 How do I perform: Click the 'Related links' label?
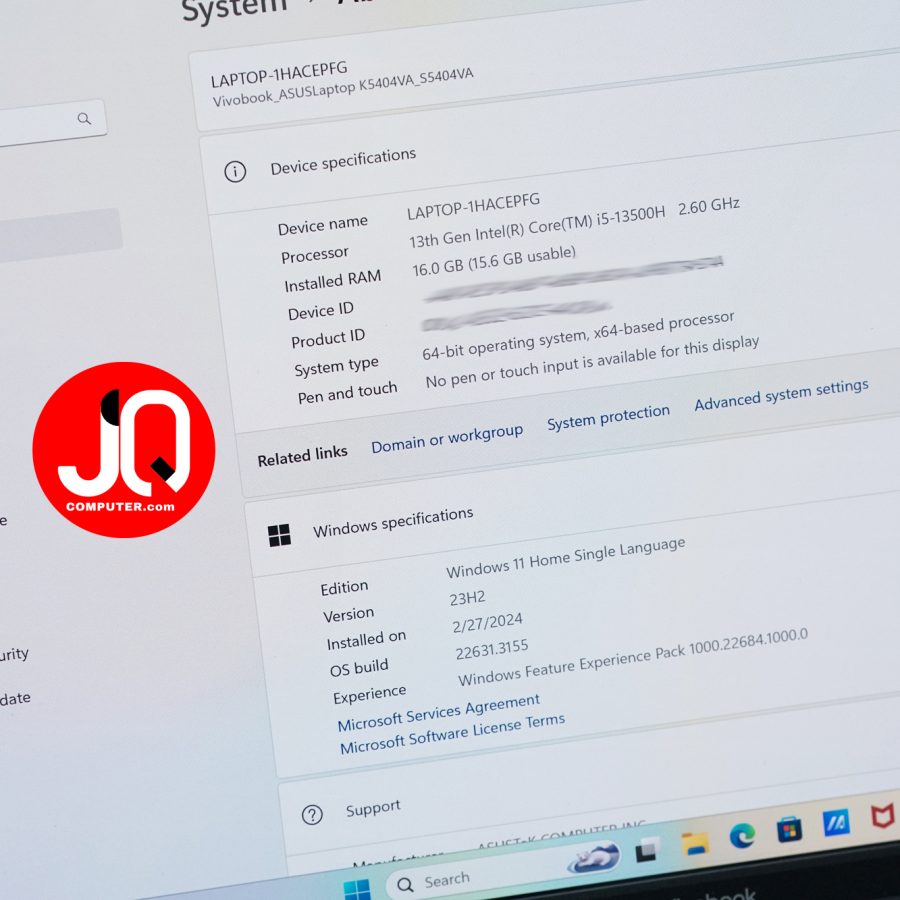pyautogui.click(x=302, y=456)
